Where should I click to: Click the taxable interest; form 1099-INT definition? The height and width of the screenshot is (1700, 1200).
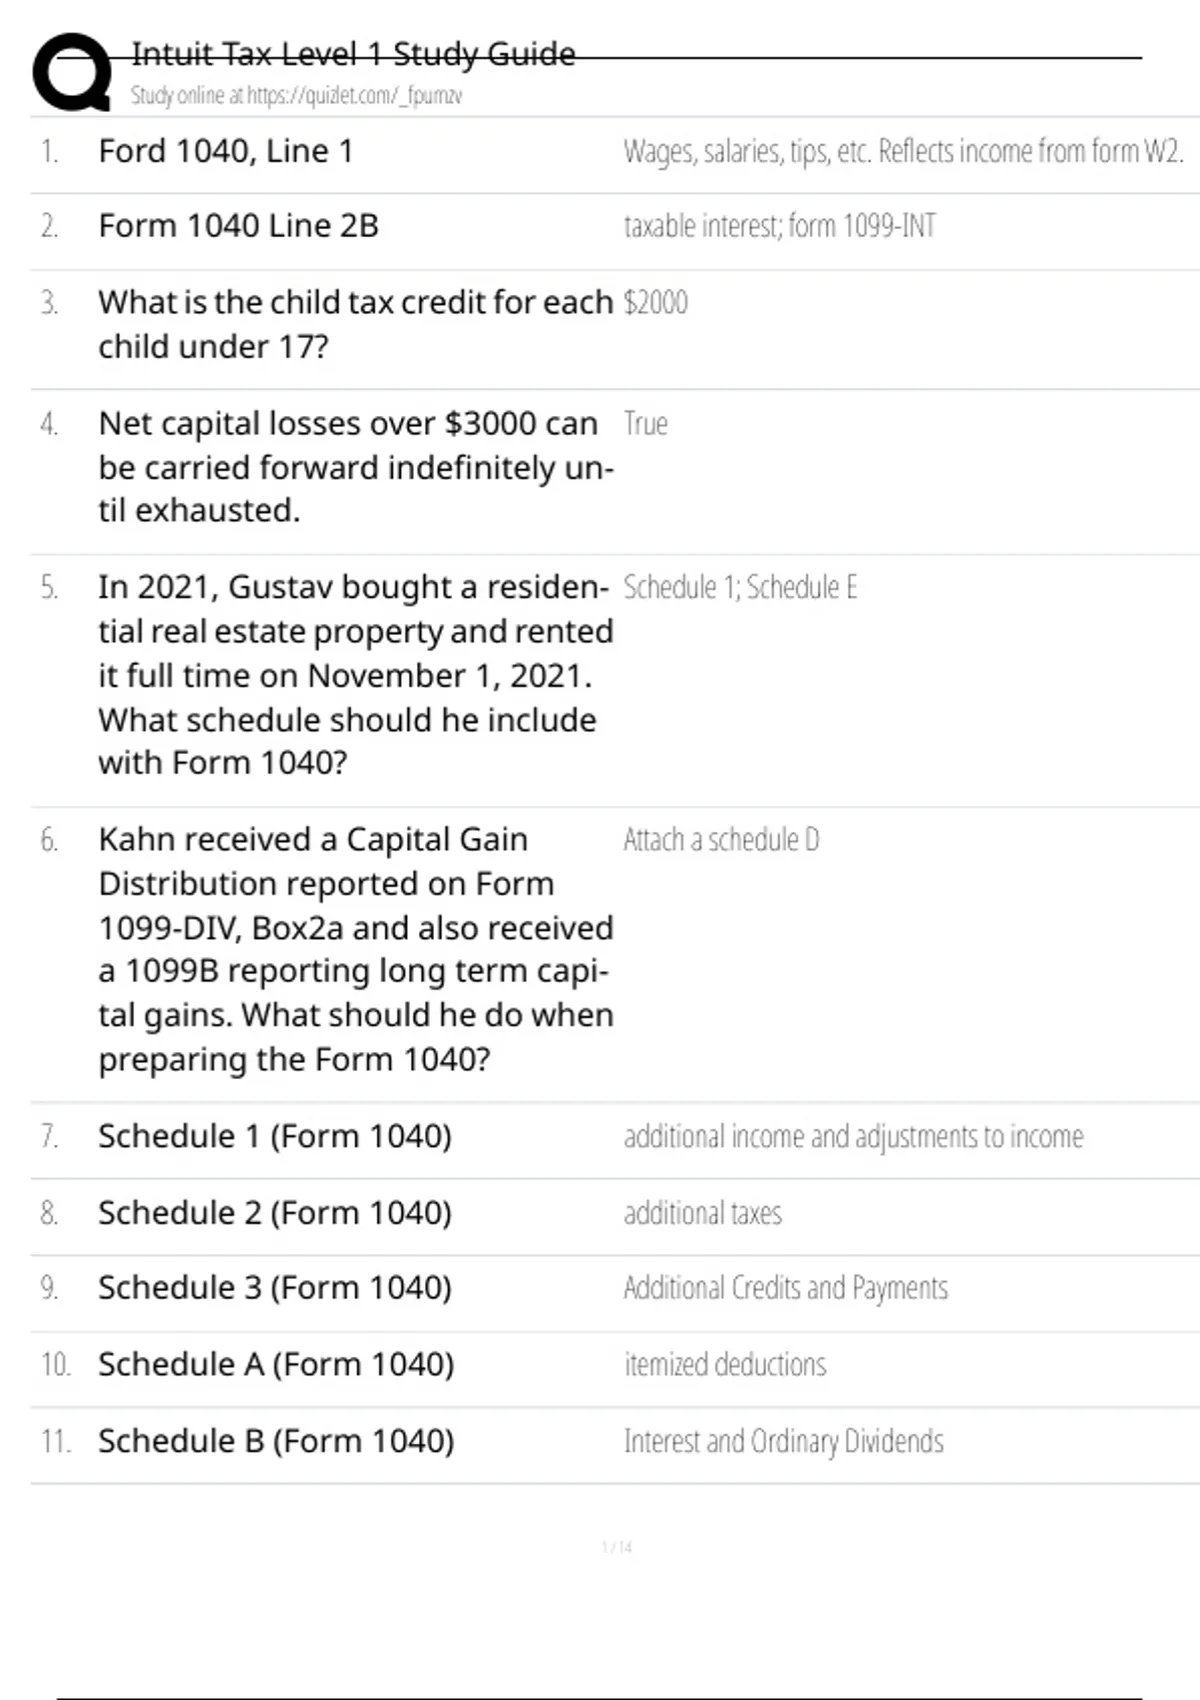780,227
